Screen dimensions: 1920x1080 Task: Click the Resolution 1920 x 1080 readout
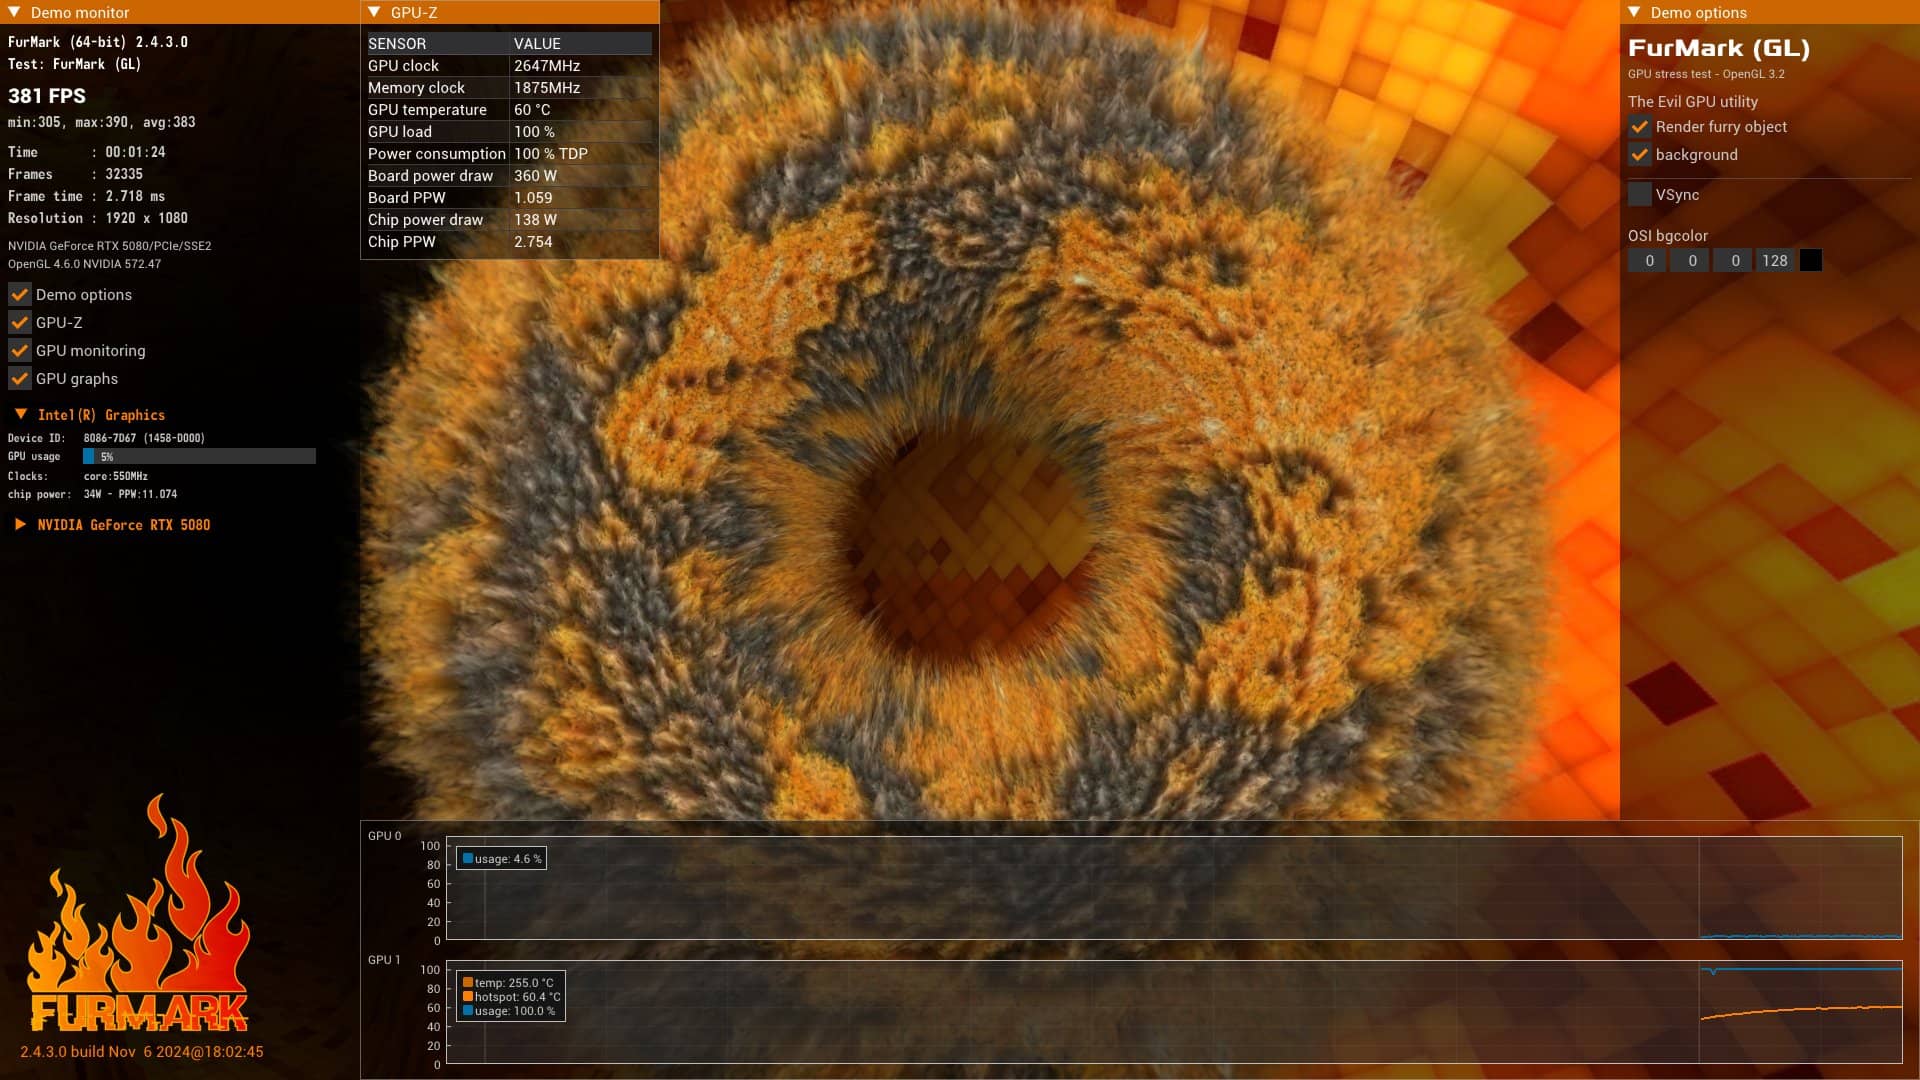(98, 218)
